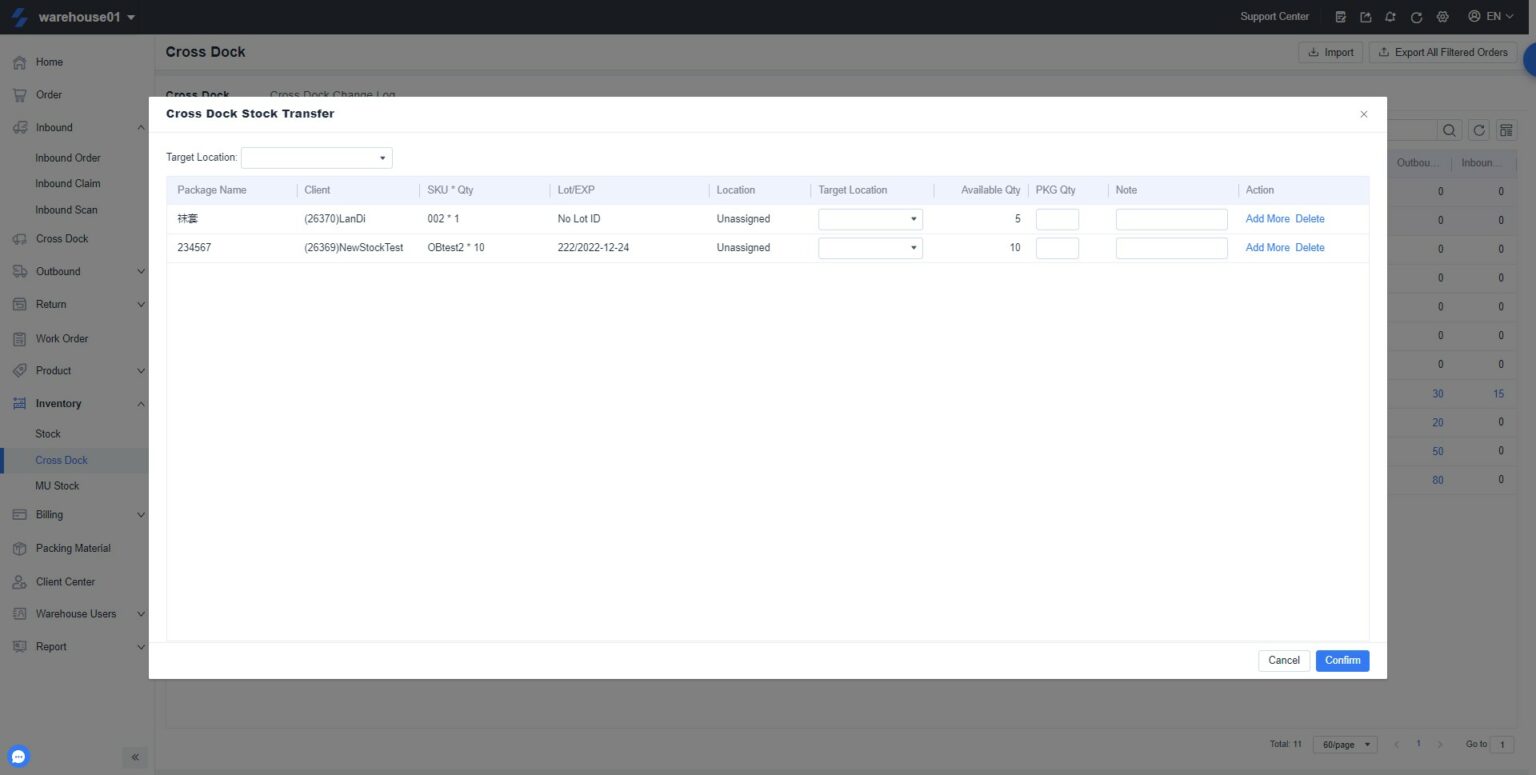Select Packing Material in the sidebar

pyautogui.click(x=73, y=548)
